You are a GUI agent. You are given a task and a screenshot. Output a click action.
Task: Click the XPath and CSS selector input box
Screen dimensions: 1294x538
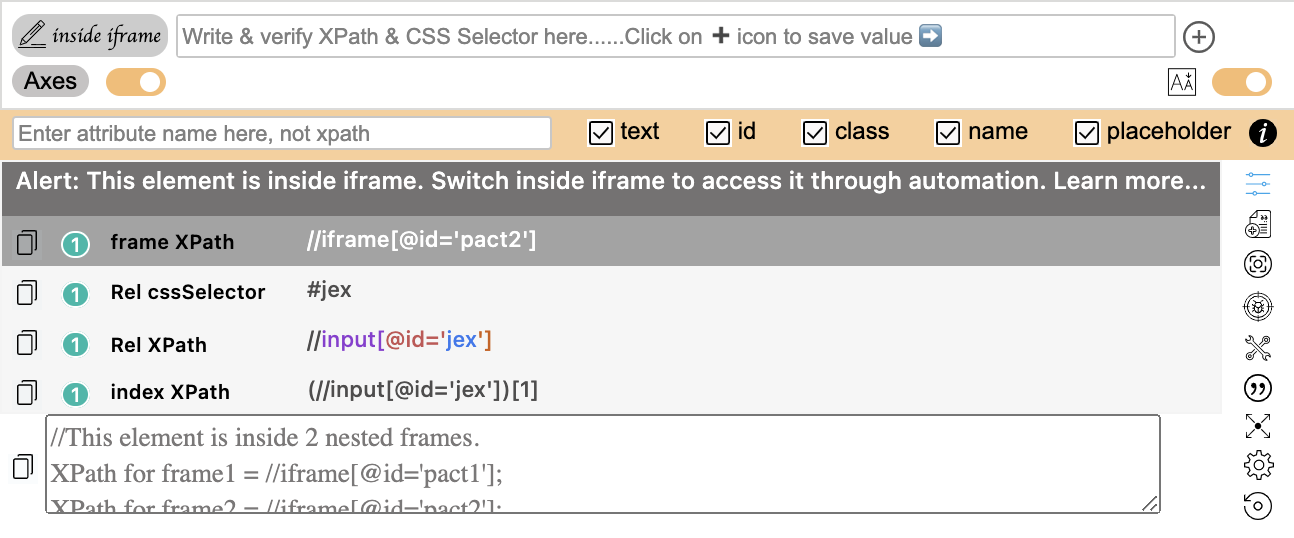click(x=676, y=36)
